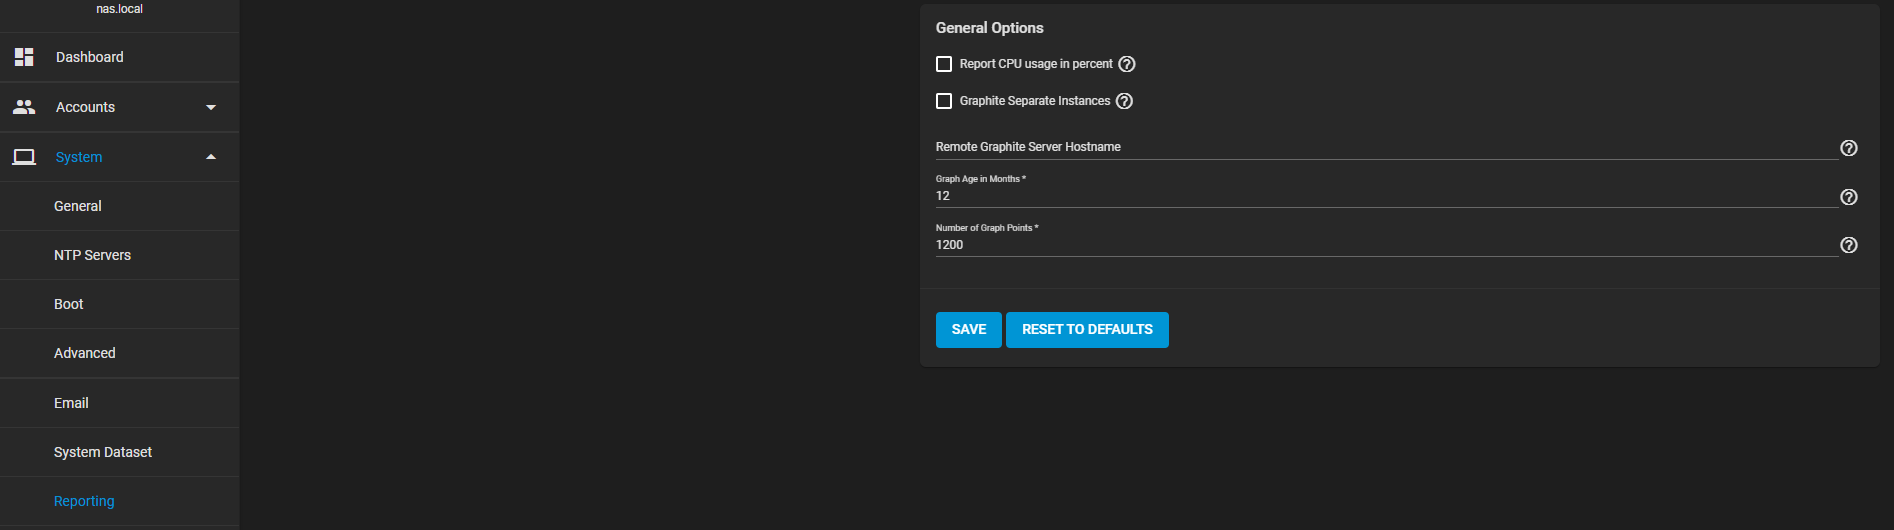1894x530 pixels.
Task: Select Email in System submenu
Action: [x=71, y=403]
